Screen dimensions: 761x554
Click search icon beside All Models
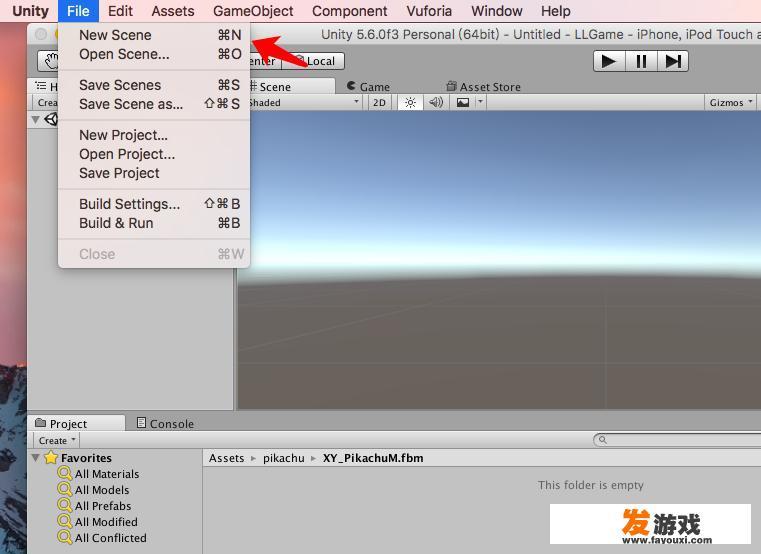tap(65, 489)
